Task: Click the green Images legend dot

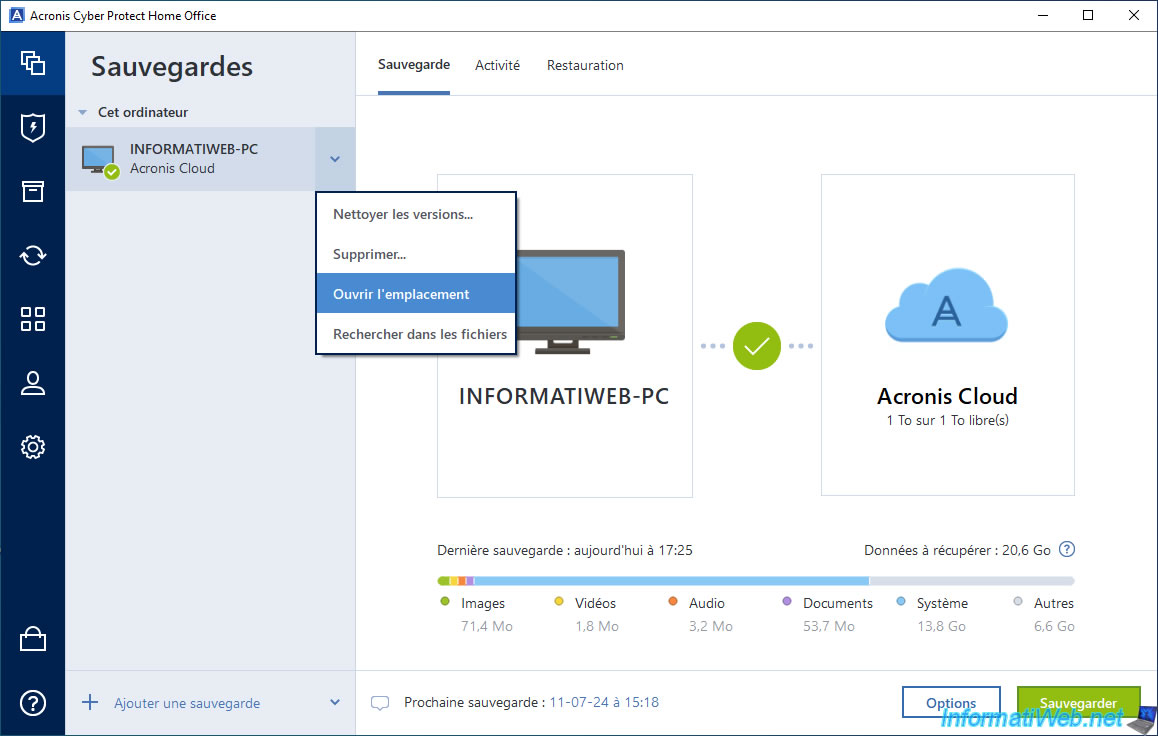Action: tap(445, 602)
